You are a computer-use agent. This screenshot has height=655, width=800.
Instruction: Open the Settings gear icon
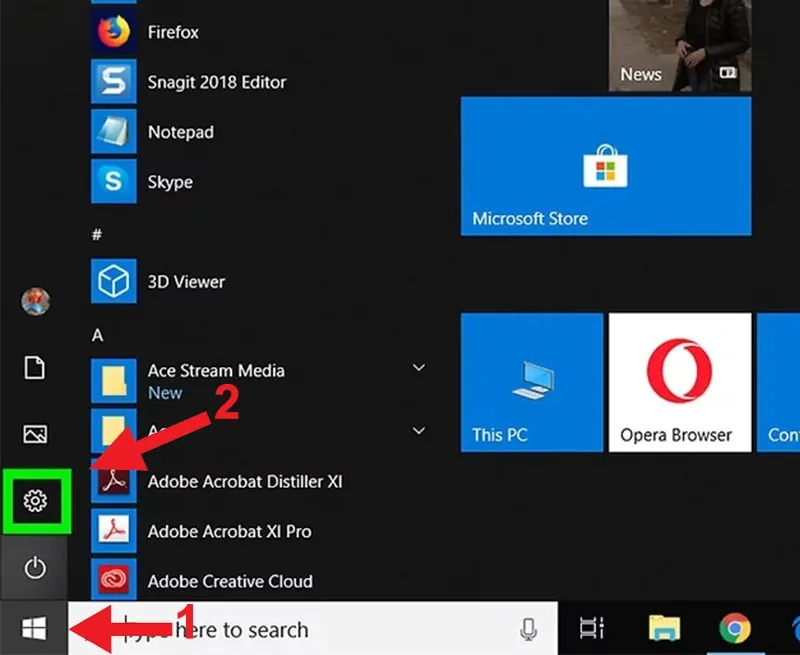tap(35, 500)
